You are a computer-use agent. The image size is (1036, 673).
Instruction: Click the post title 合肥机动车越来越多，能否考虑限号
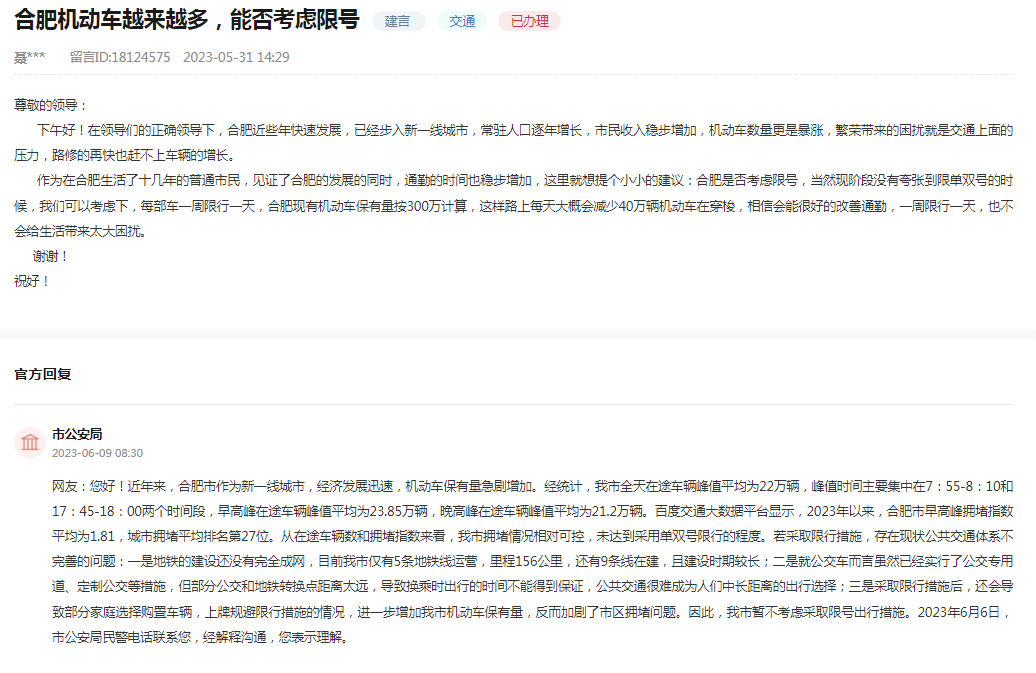point(187,20)
